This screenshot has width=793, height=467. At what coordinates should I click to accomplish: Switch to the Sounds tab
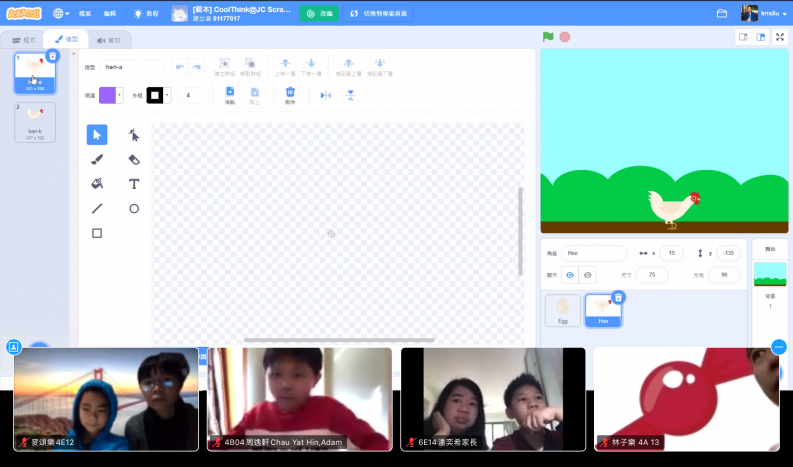coord(108,40)
